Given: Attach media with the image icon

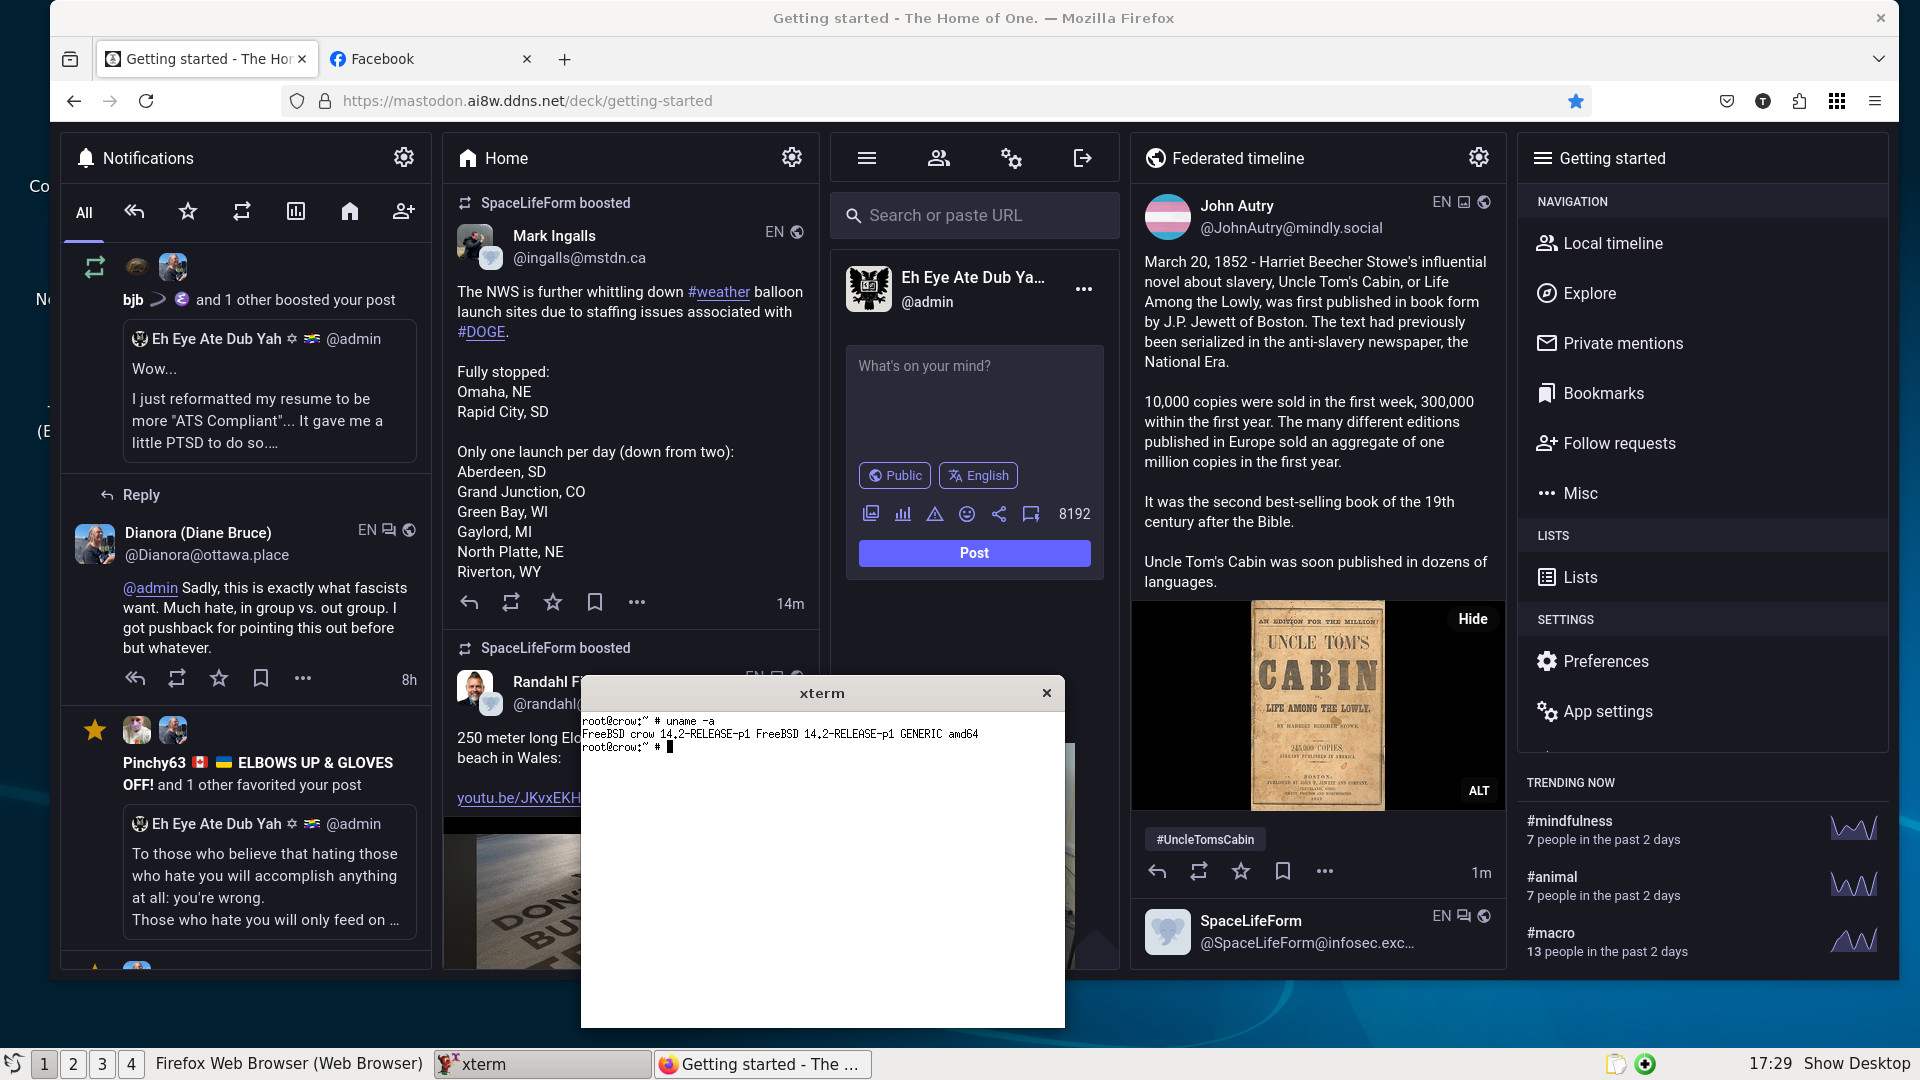Looking at the screenshot, I should tap(871, 514).
